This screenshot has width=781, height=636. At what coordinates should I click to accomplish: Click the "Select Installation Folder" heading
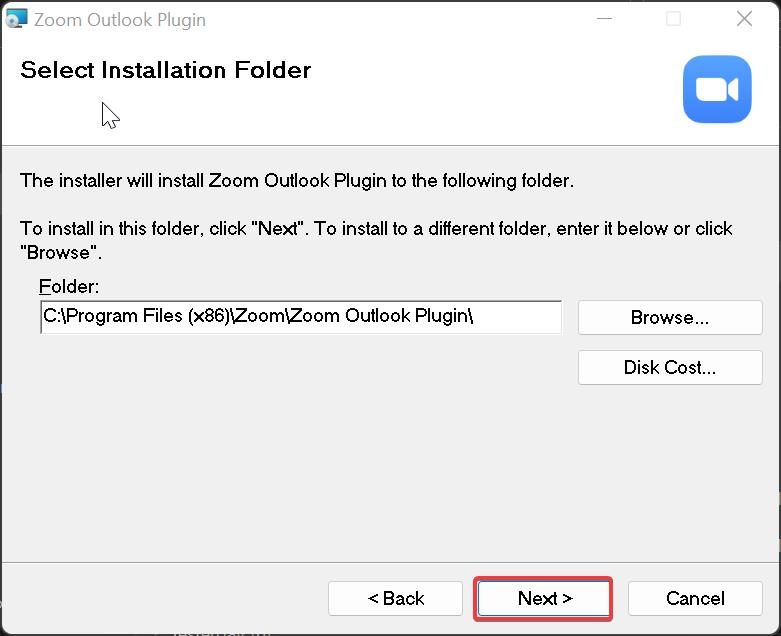[x=166, y=70]
